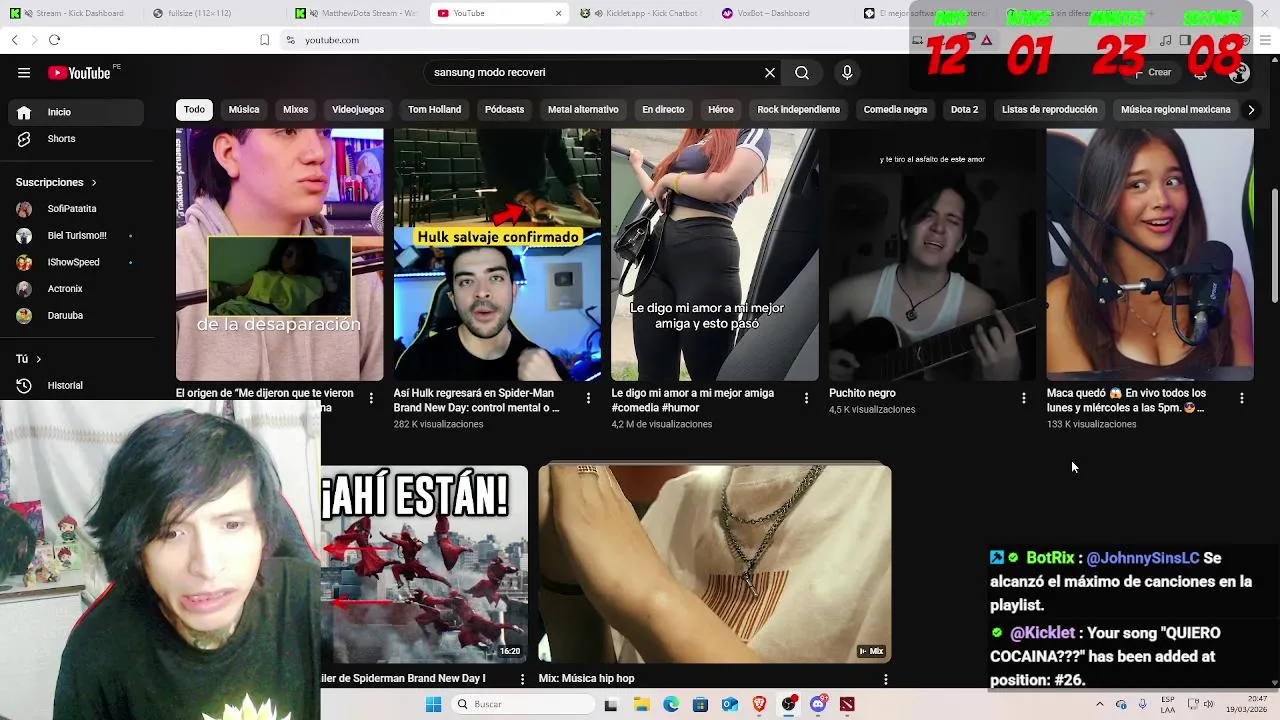The height and width of the screenshot is (720, 1280).
Task: Open options for 'Le digo mi amor' video
Action: point(806,398)
